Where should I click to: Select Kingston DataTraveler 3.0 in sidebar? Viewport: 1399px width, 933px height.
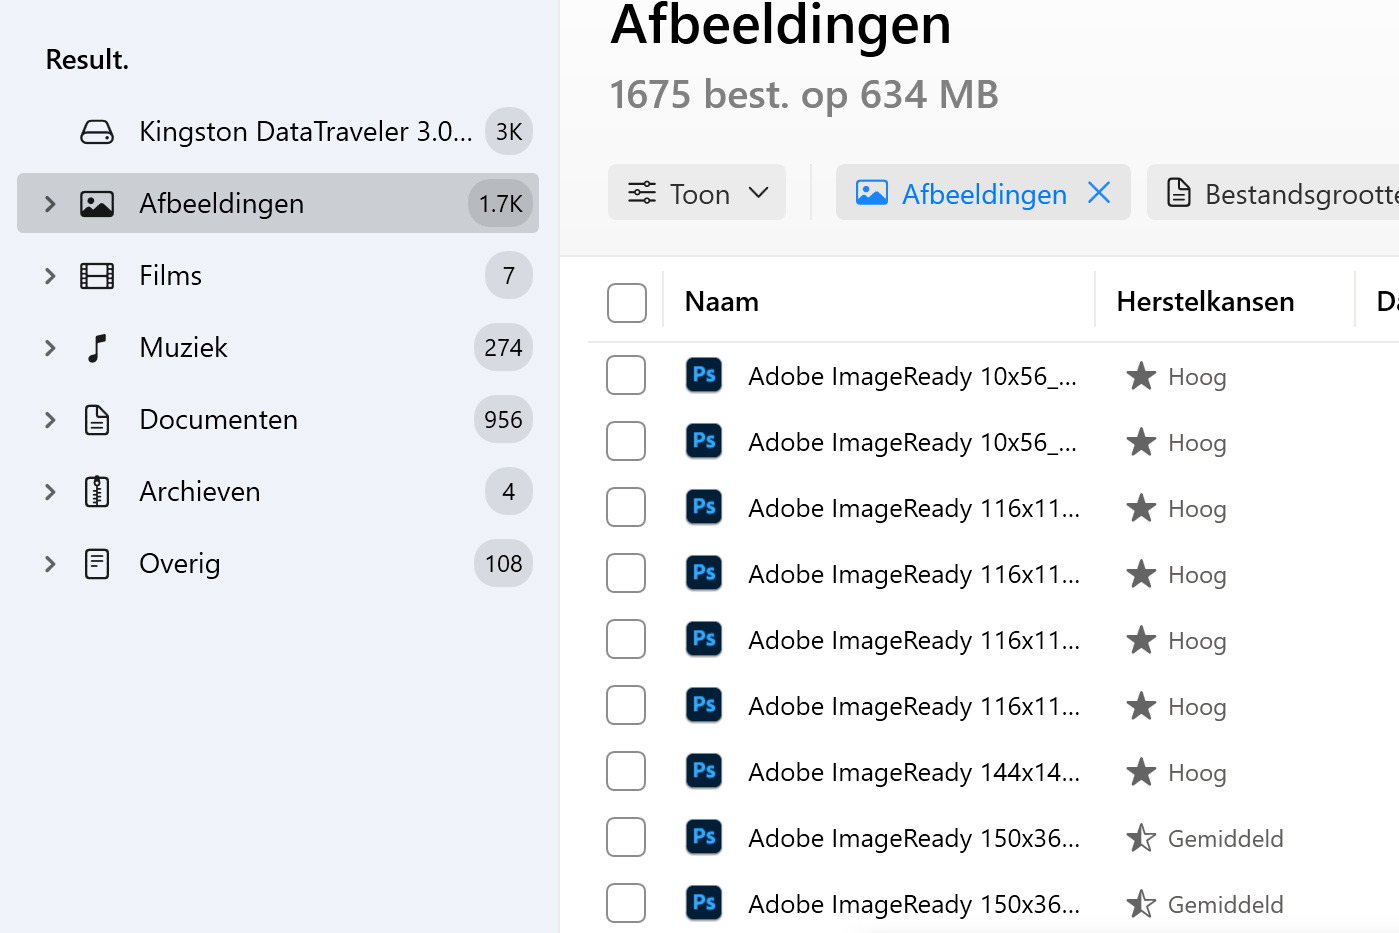[x=278, y=132]
